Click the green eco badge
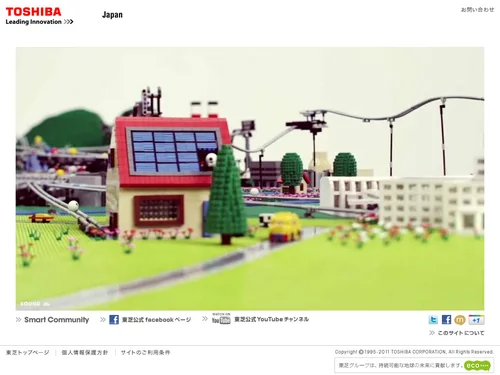 [477, 365]
